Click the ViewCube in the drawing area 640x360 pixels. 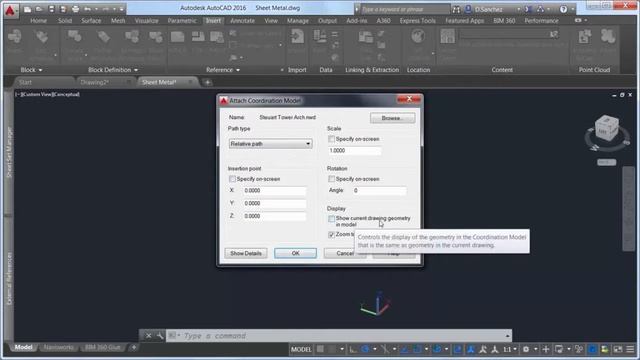pyautogui.click(x=607, y=129)
